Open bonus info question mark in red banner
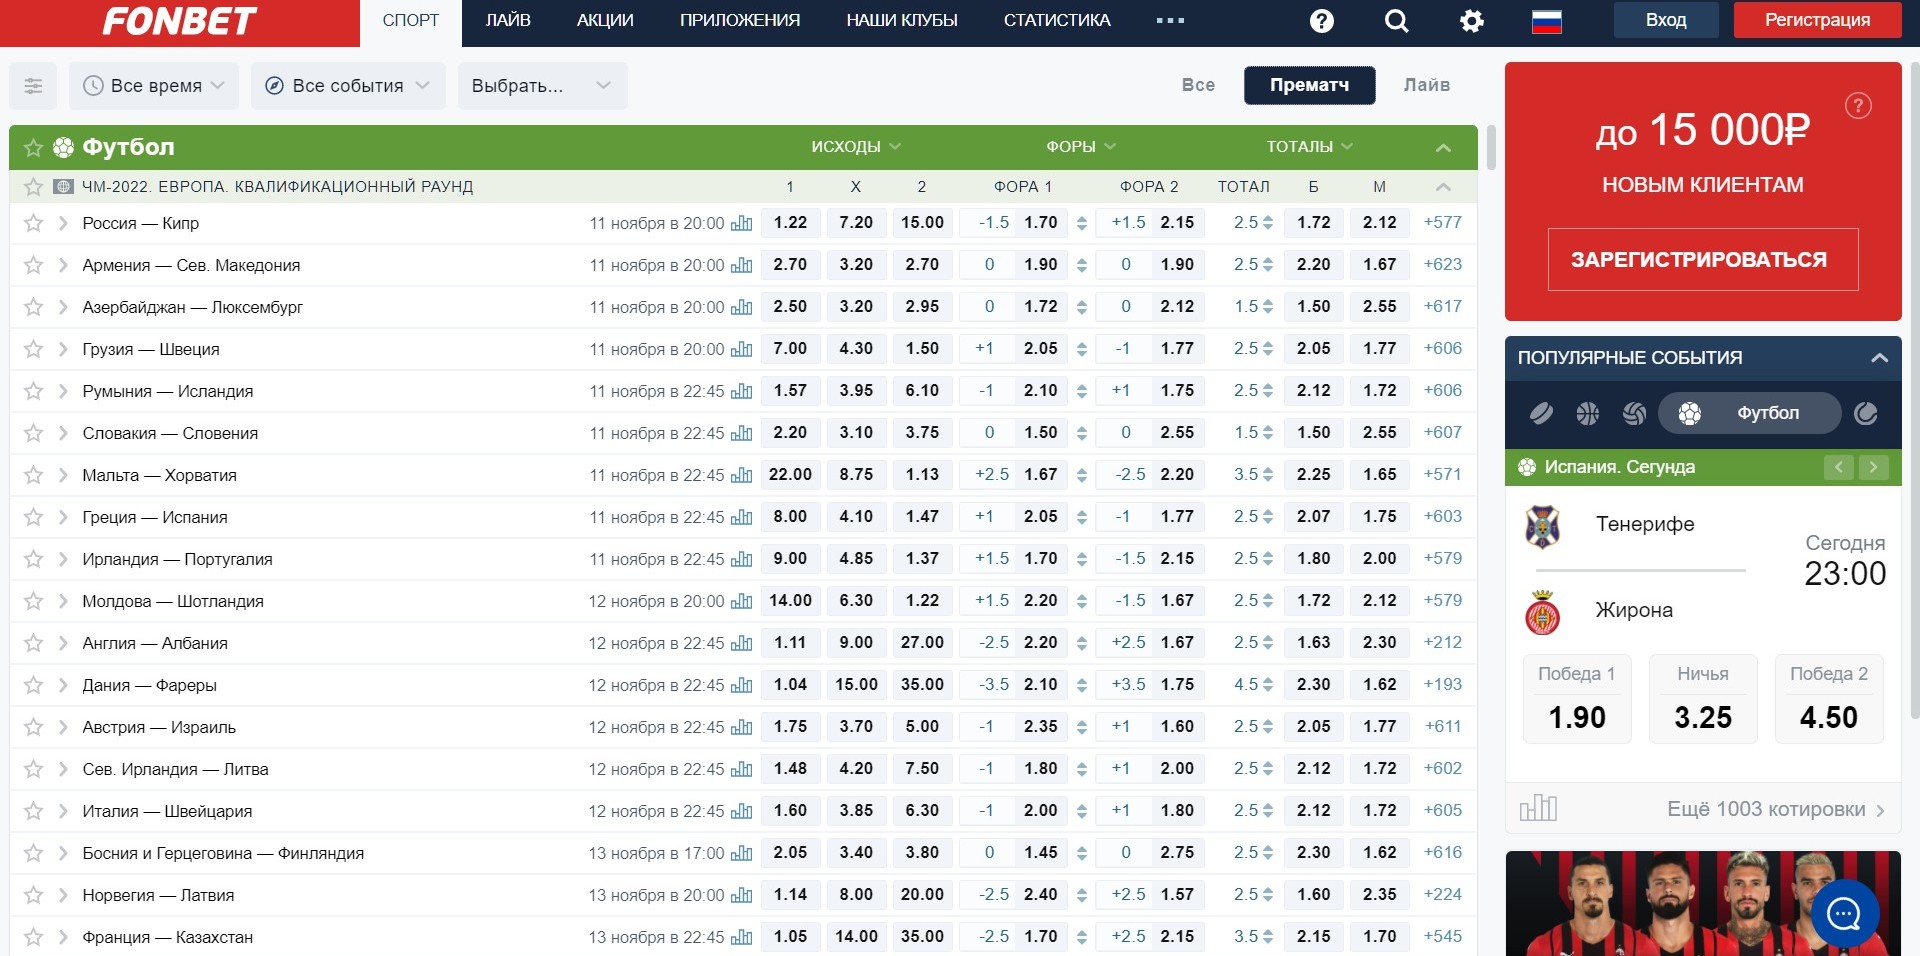The height and width of the screenshot is (956, 1920). pyautogui.click(x=1858, y=106)
